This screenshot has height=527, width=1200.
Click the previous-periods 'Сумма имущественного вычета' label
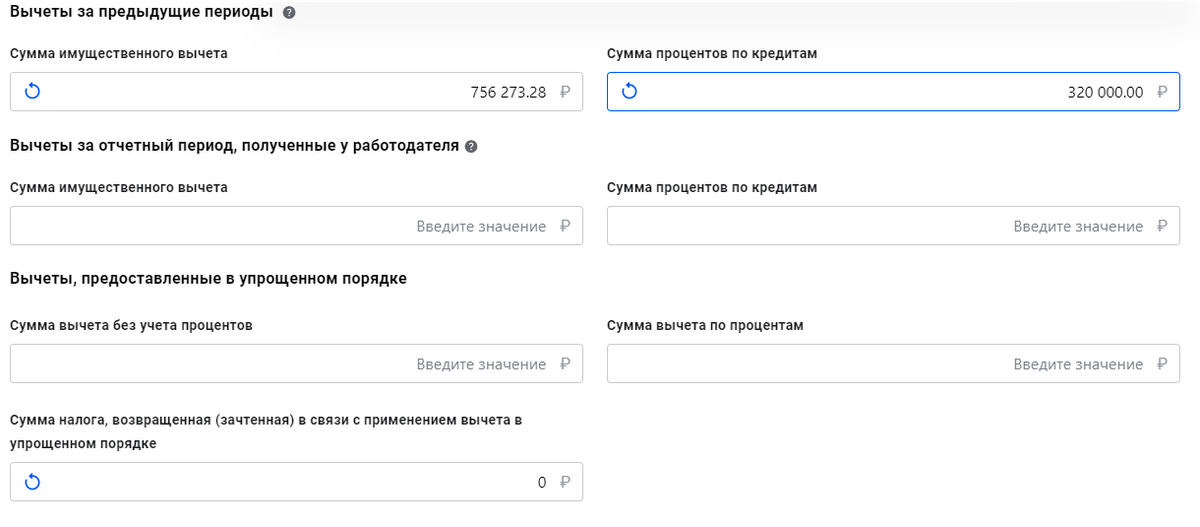tap(118, 54)
